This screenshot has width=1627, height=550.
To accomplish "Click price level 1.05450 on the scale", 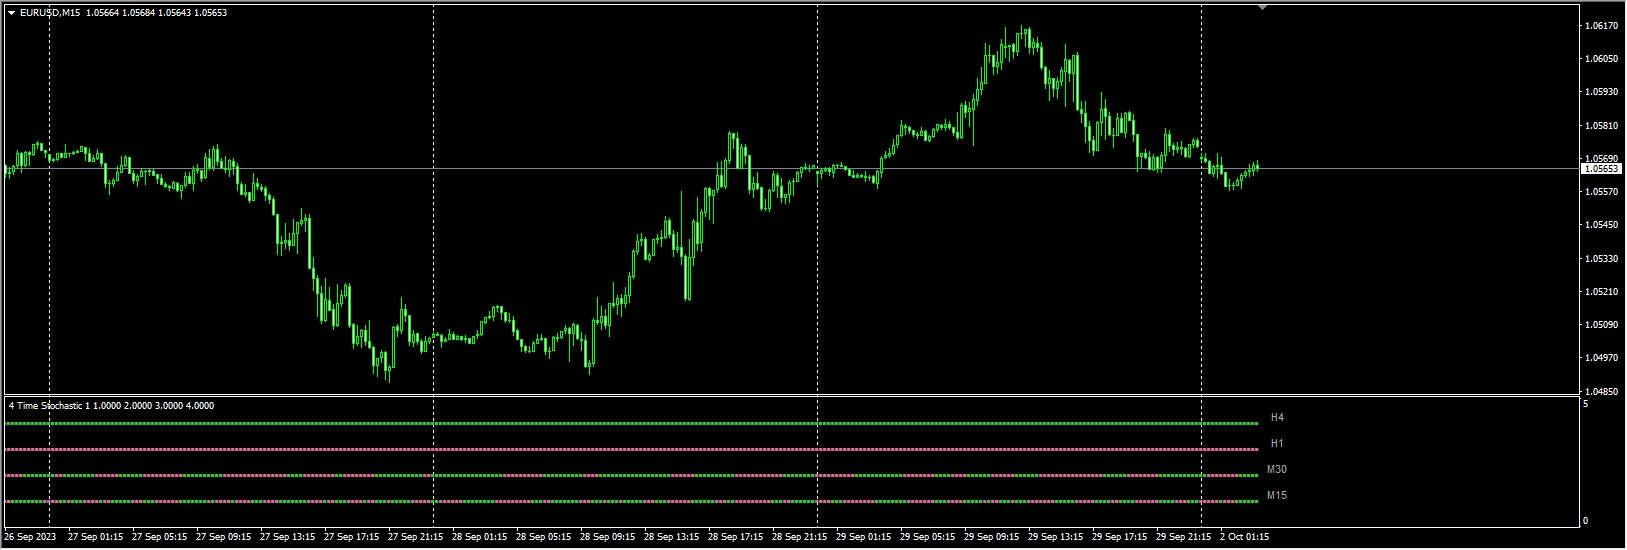I will pyautogui.click(x=1602, y=225).
